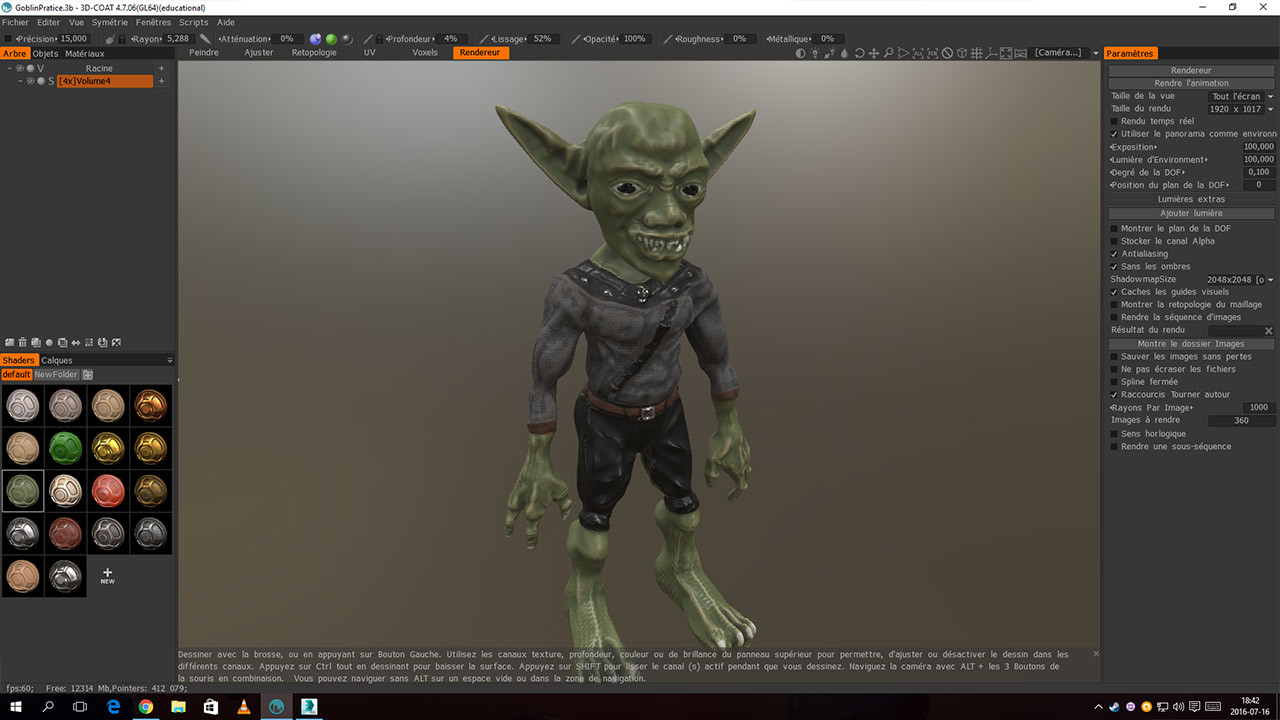The image size is (1280, 720).
Task: Click the panorama environment icon near Caméra
Action: 1020,53
